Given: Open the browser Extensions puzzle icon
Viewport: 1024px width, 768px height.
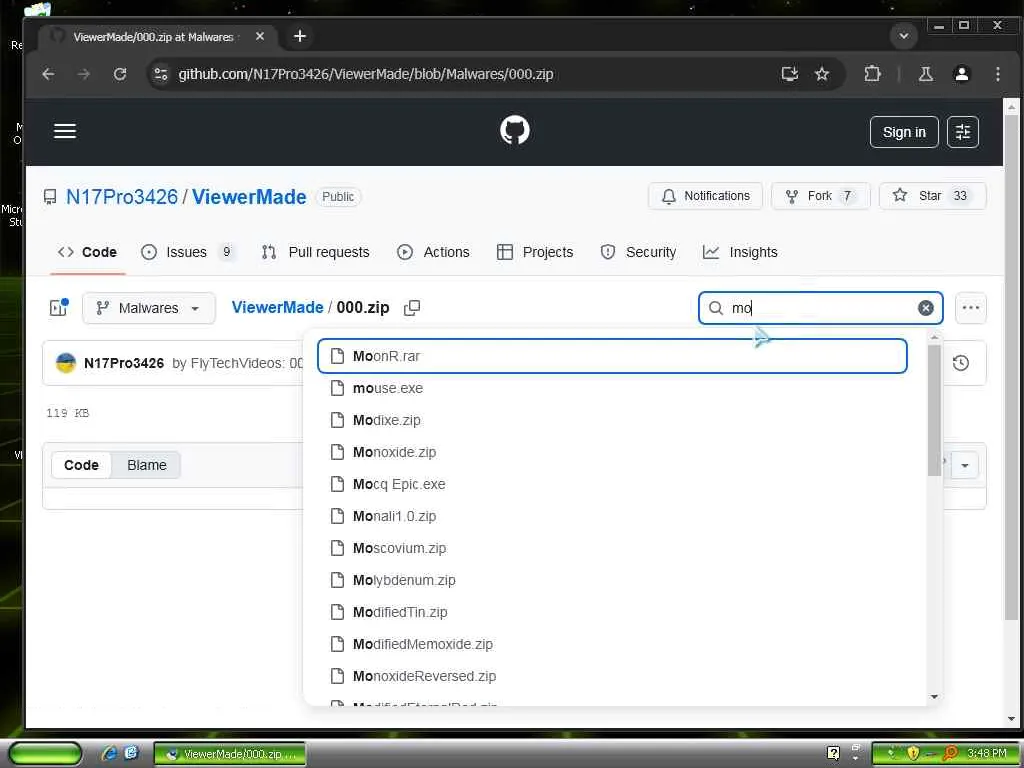Looking at the screenshot, I should pyautogui.click(x=872, y=74).
